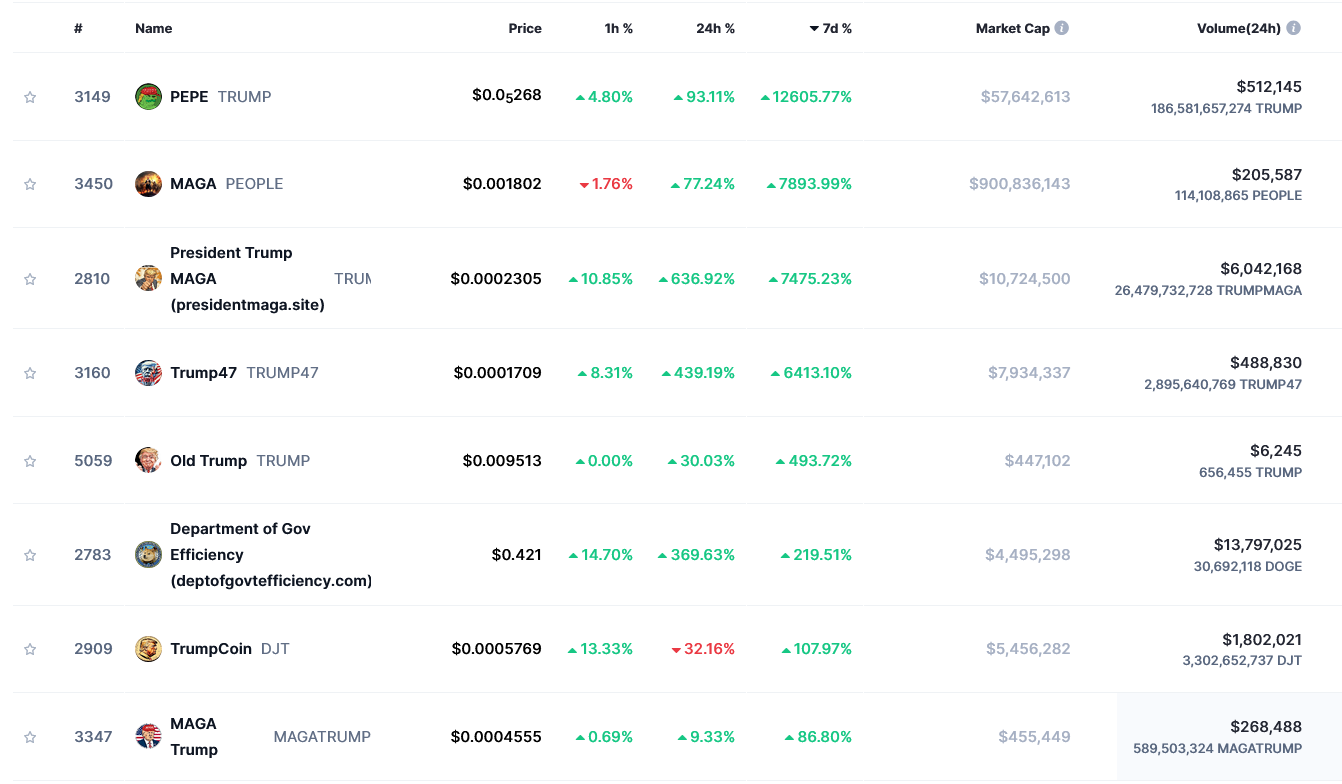
Task: Star the MAGA Trump row
Action: coord(30,737)
